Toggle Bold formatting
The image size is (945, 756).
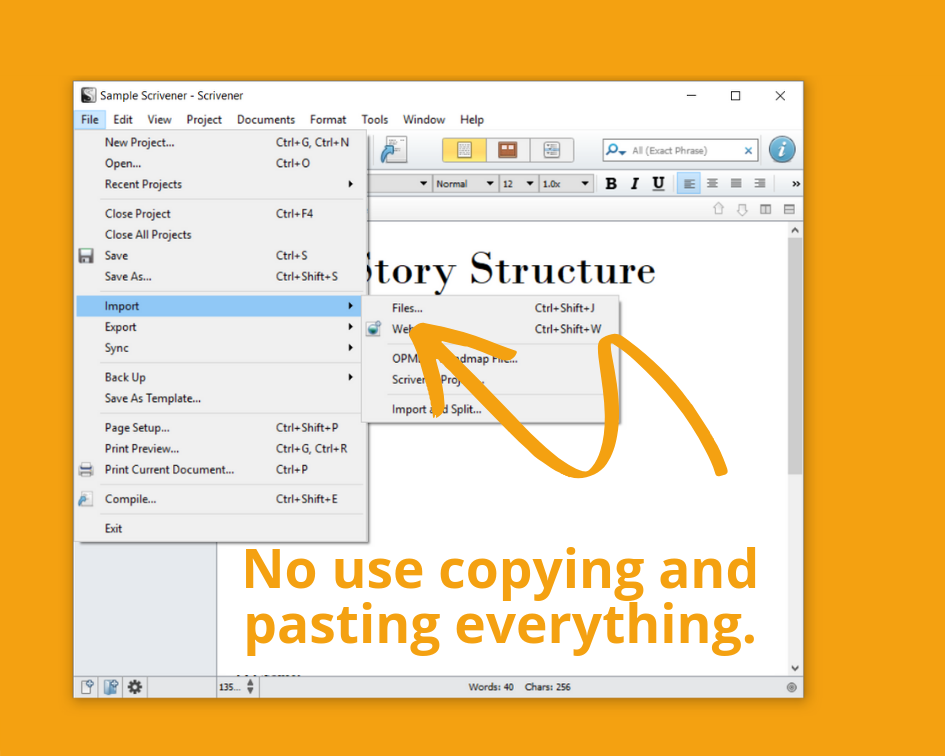(x=611, y=183)
